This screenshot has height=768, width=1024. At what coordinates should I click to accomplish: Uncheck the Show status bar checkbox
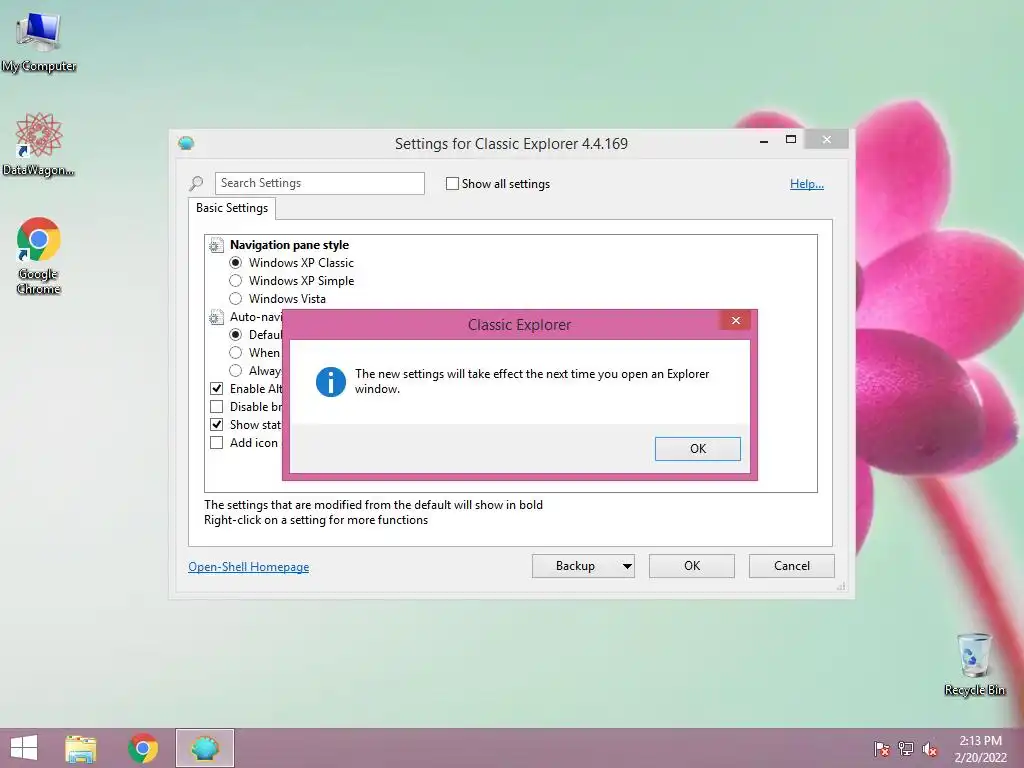(x=217, y=424)
